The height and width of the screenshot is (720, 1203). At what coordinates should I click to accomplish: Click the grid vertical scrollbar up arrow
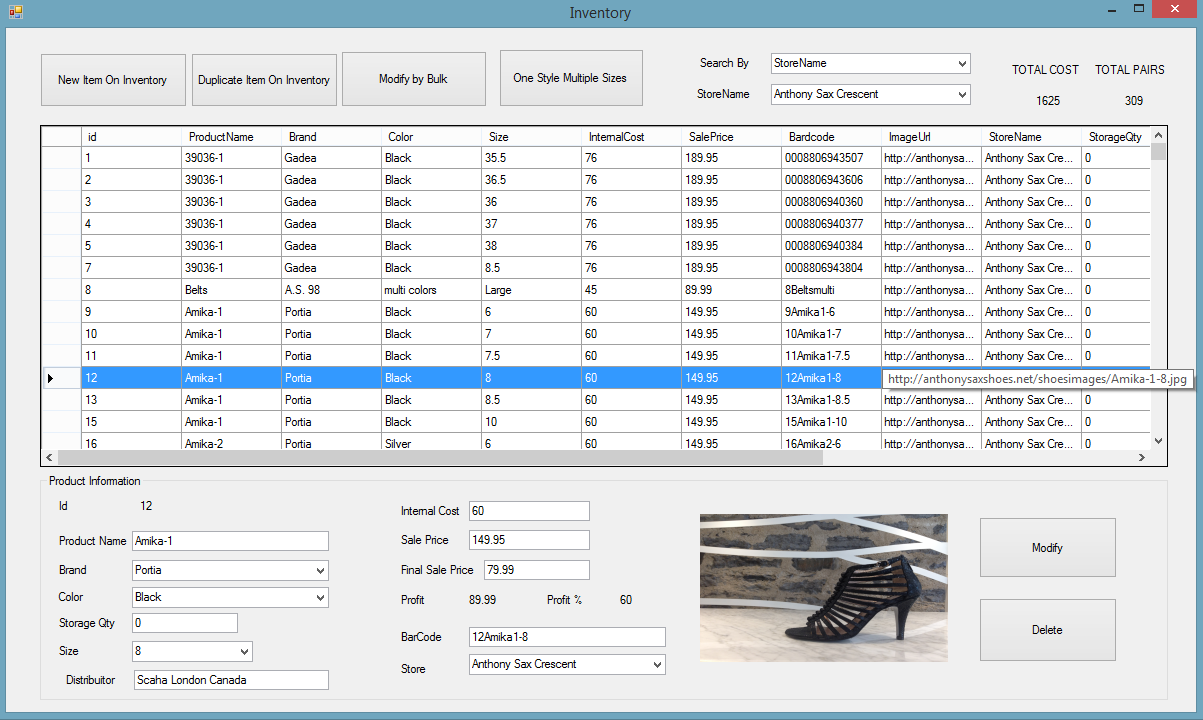1158,134
